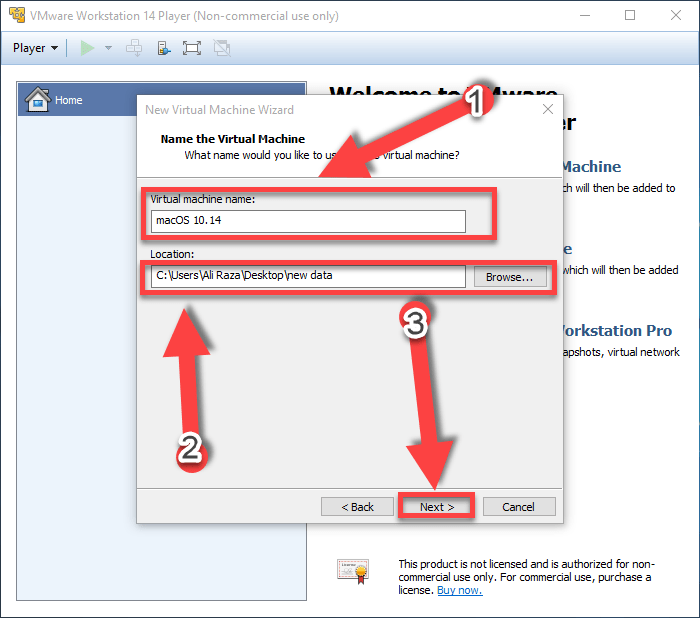Maximize the VMware Workstation Player window
Screen dimensions: 700x618
(630, 16)
